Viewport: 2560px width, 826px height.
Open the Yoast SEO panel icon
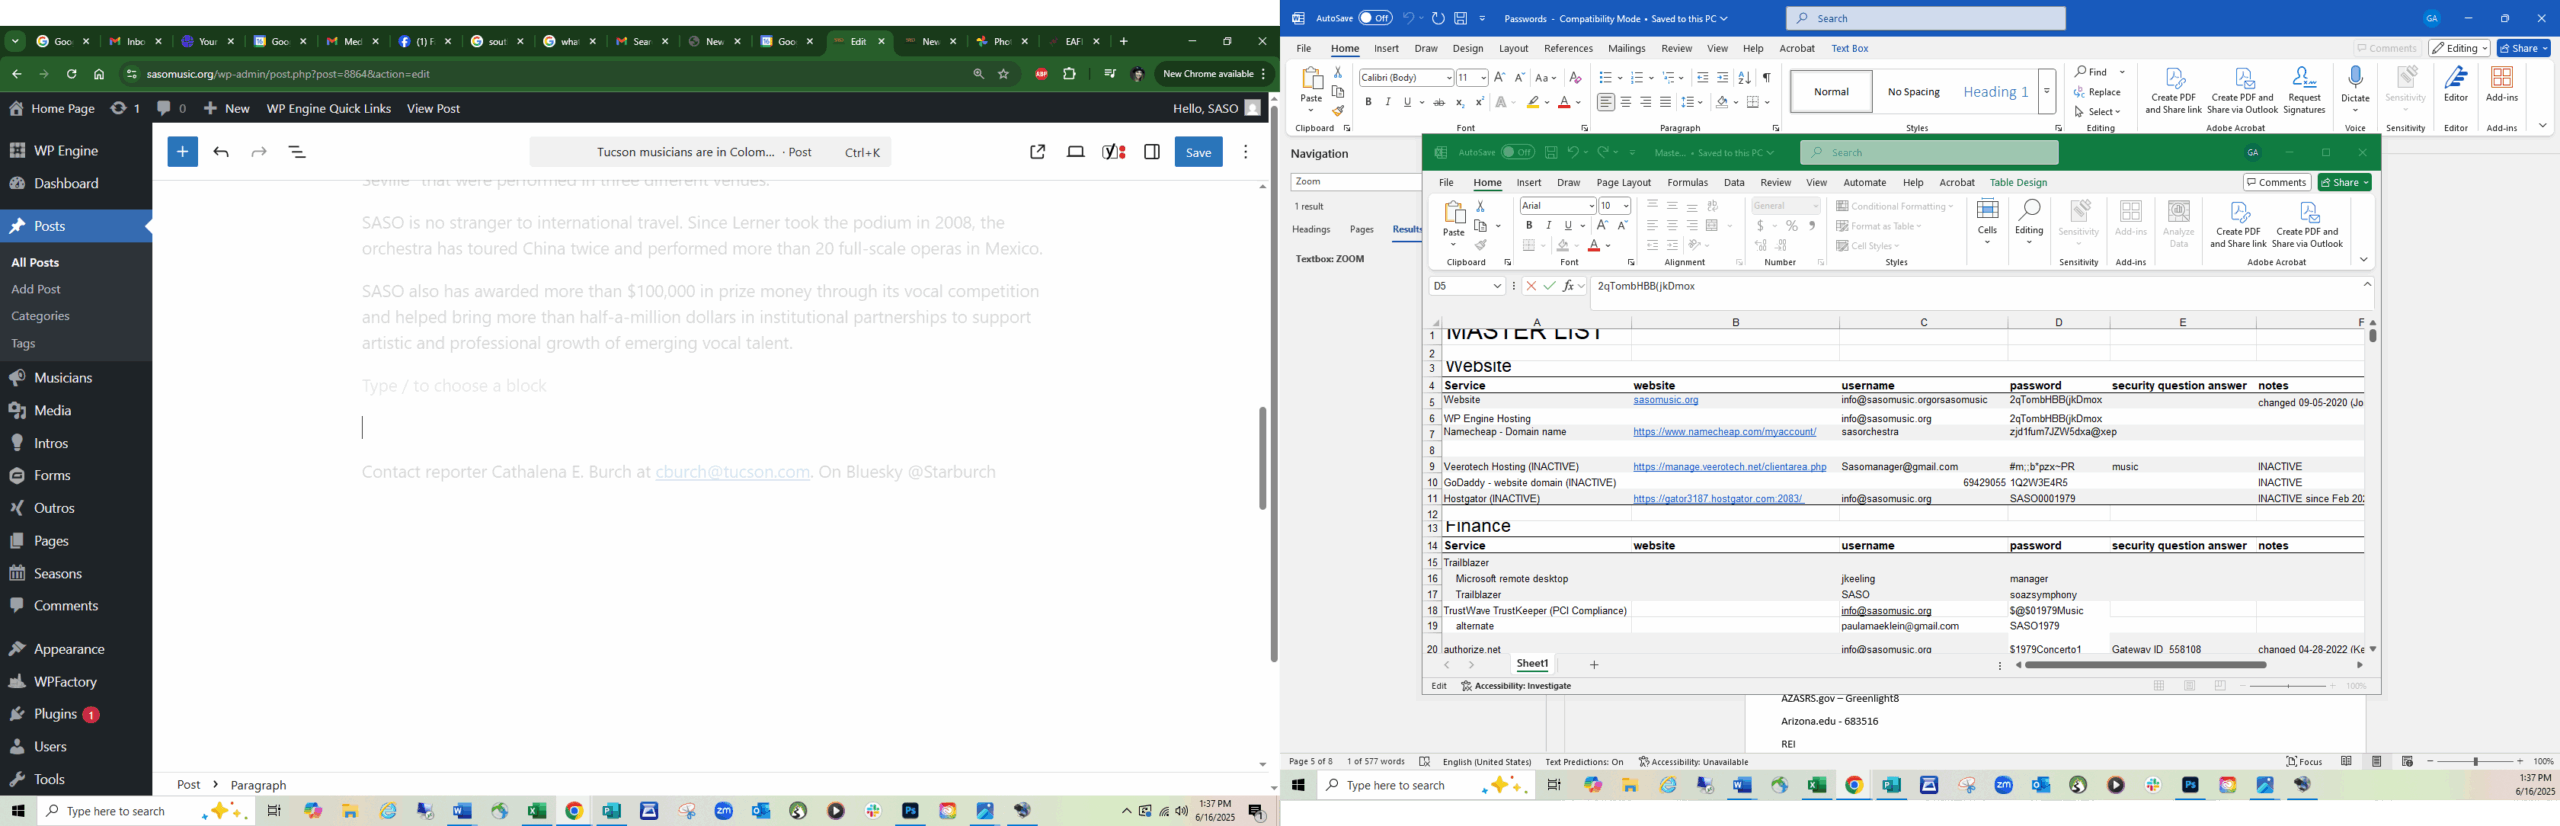[1114, 152]
